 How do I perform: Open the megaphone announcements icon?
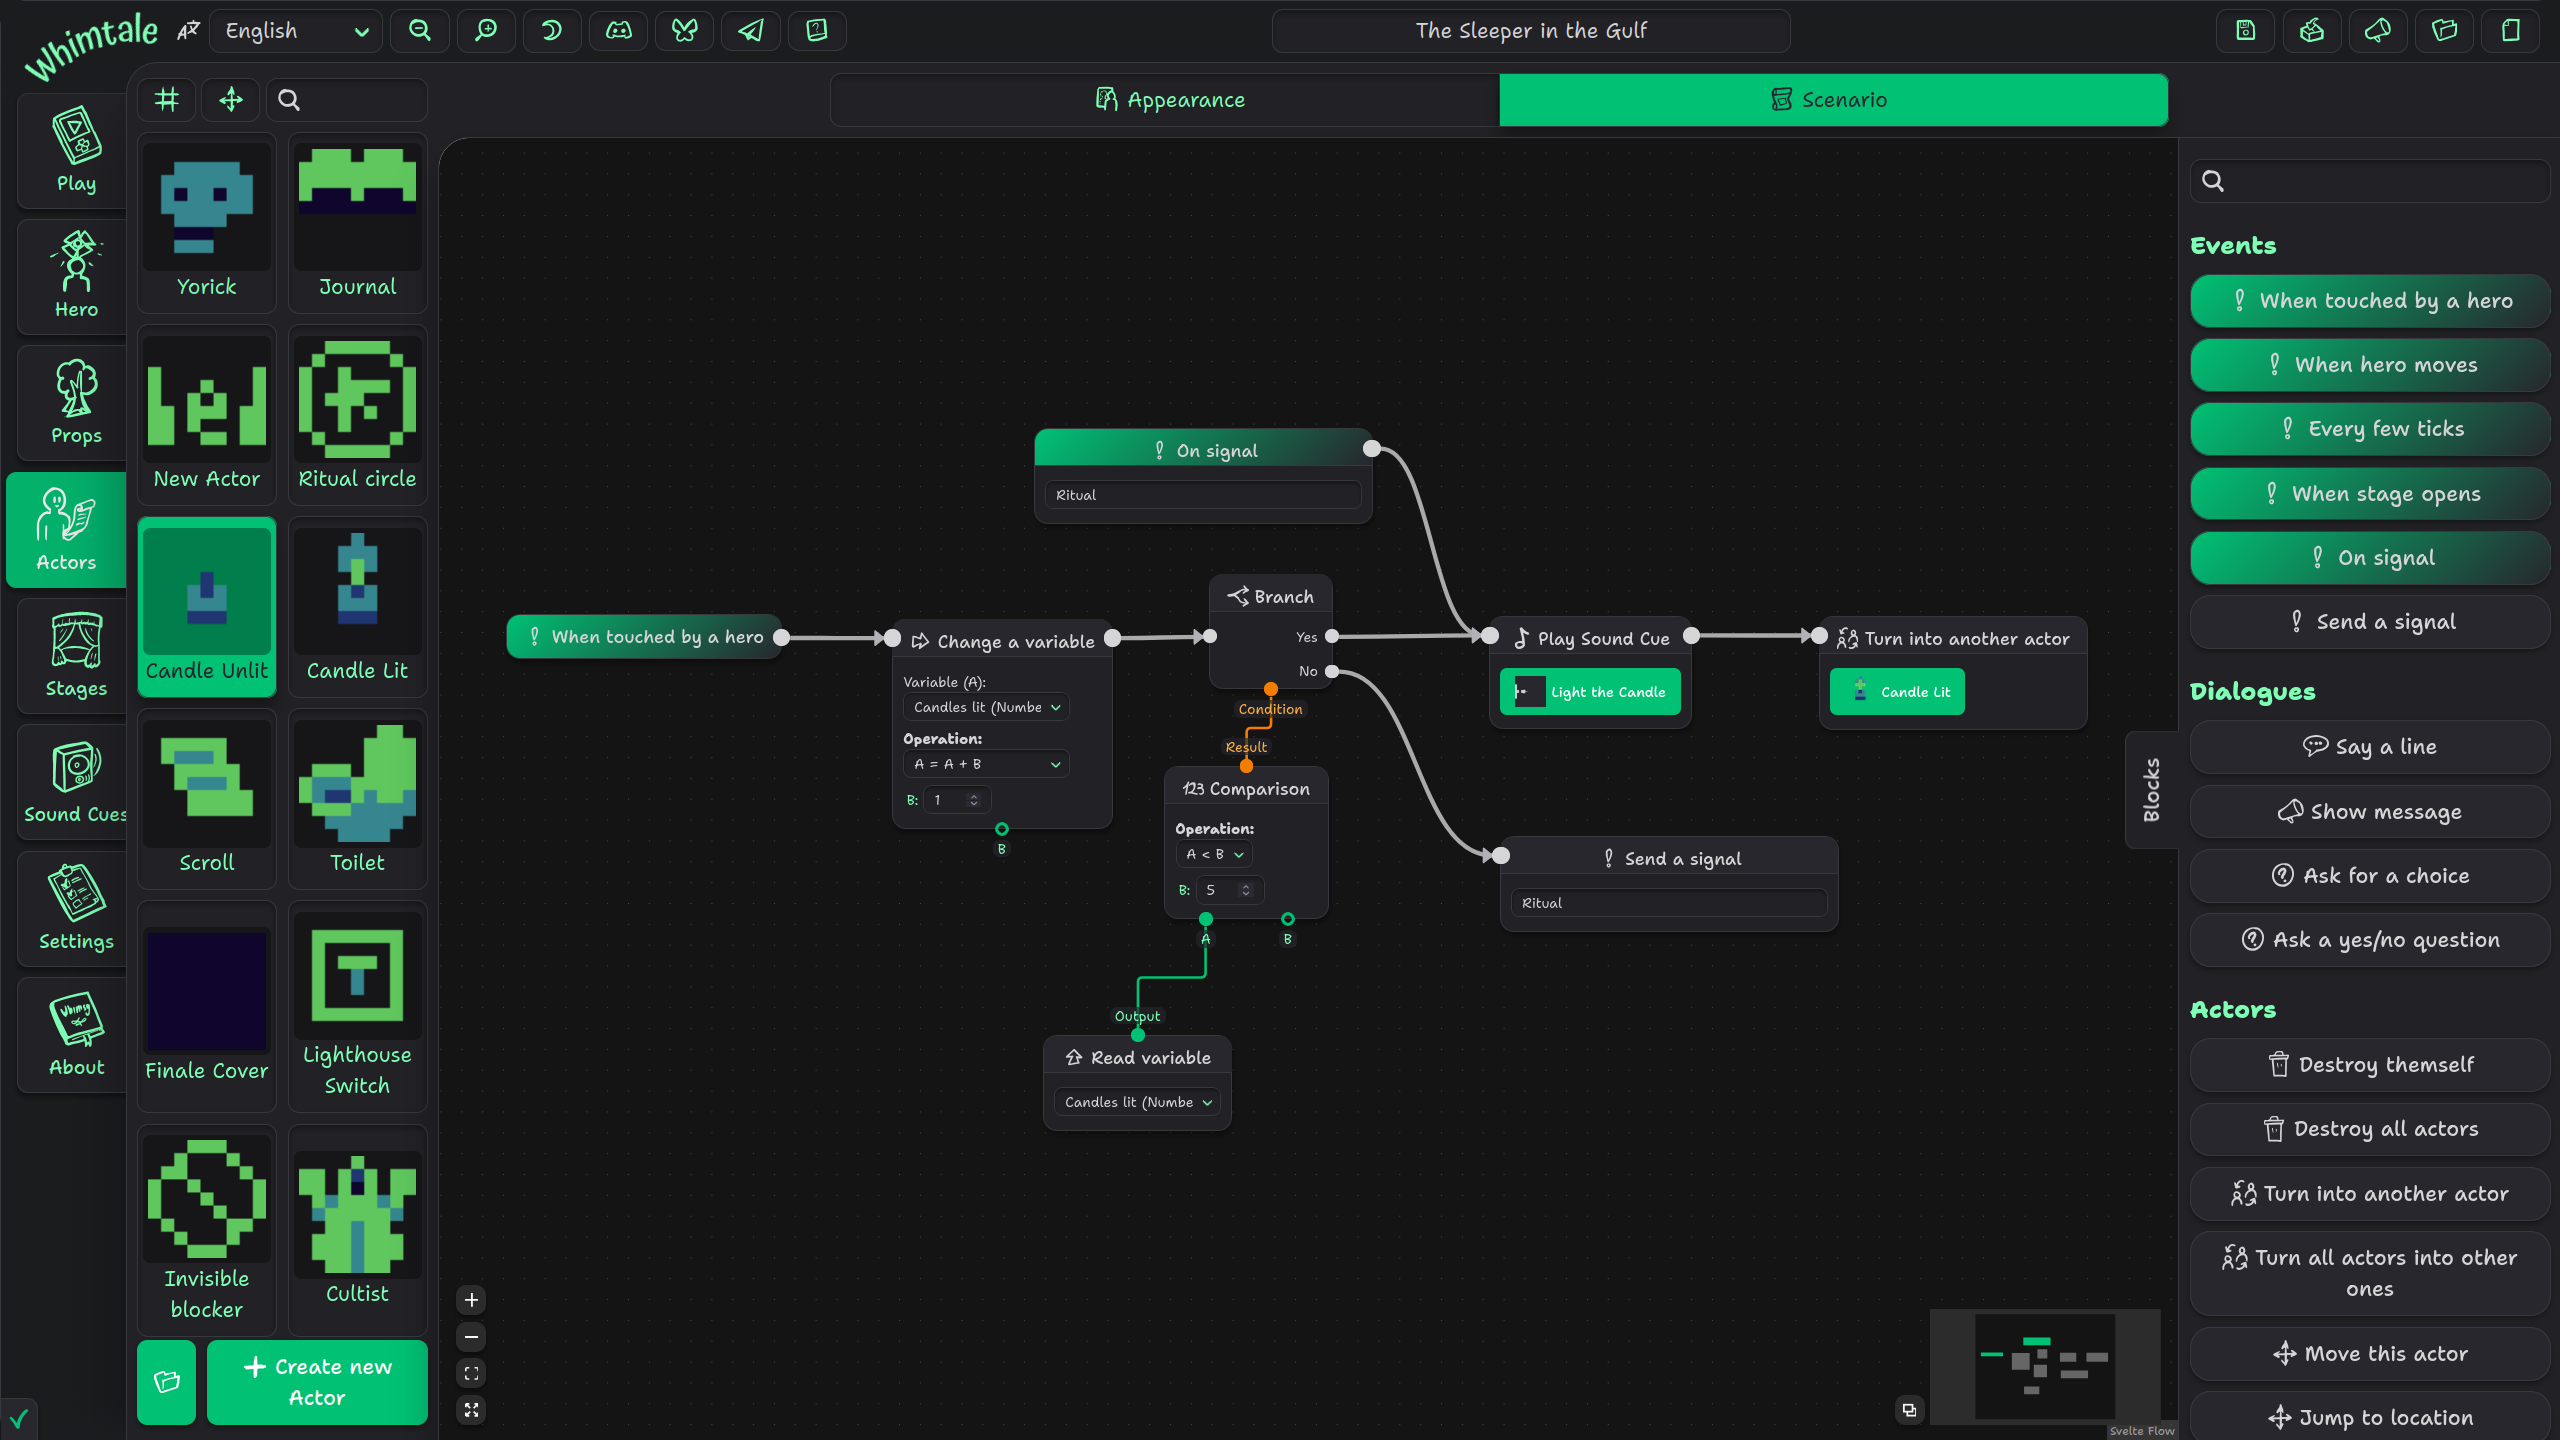(x=2378, y=31)
